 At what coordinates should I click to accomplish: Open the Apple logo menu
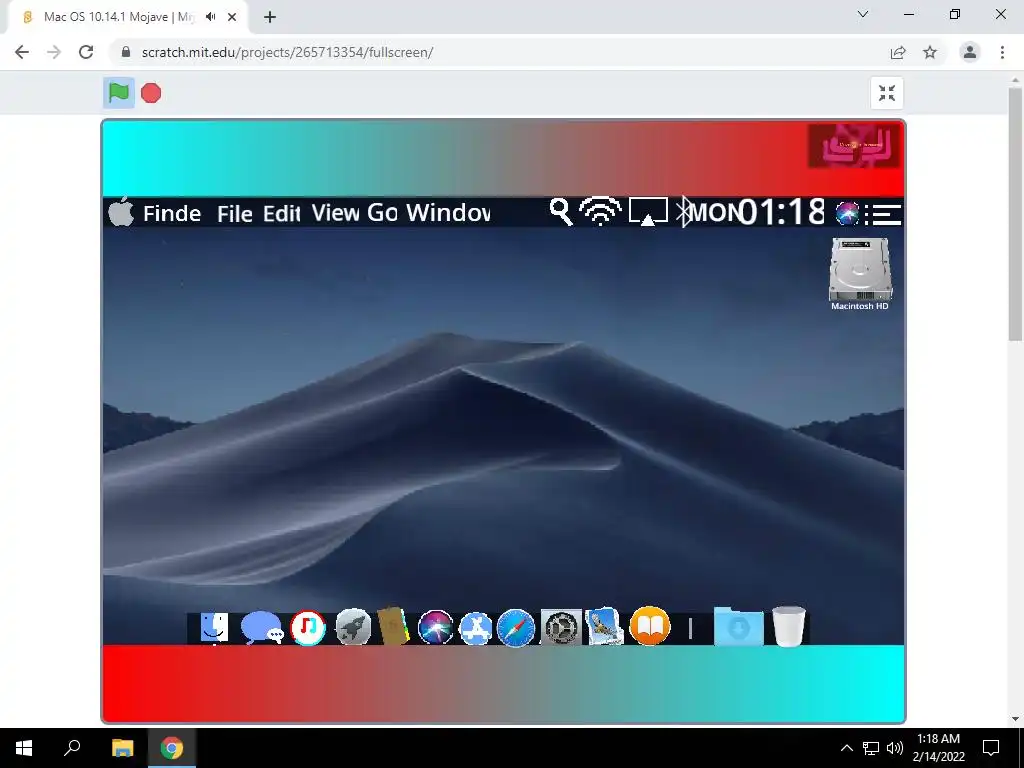[x=121, y=212]
